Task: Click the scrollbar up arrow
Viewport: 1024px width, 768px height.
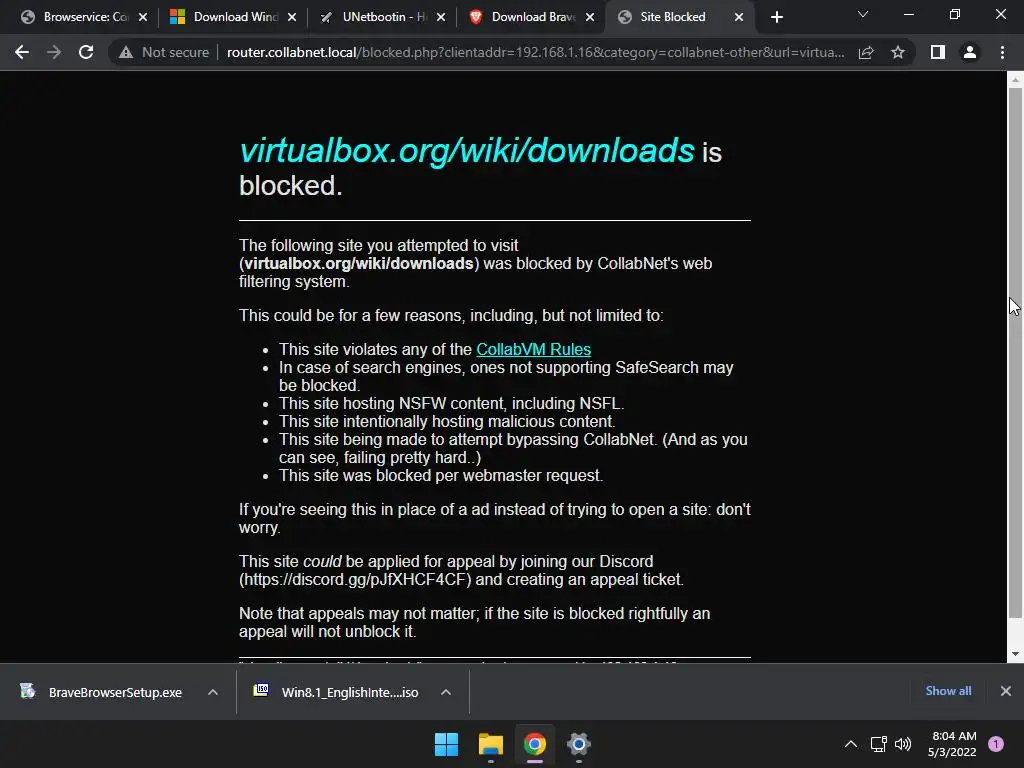Action: (x=1015, y=80)
